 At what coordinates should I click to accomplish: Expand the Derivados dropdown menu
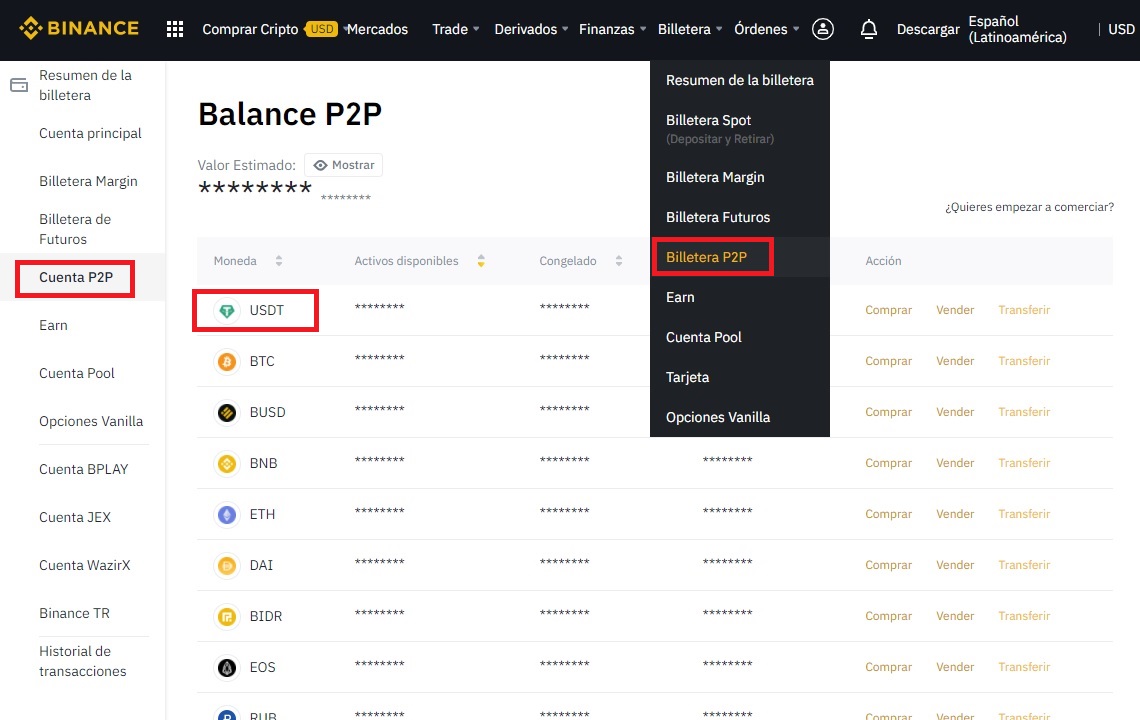pyautogui.click(x=531, y=29)
